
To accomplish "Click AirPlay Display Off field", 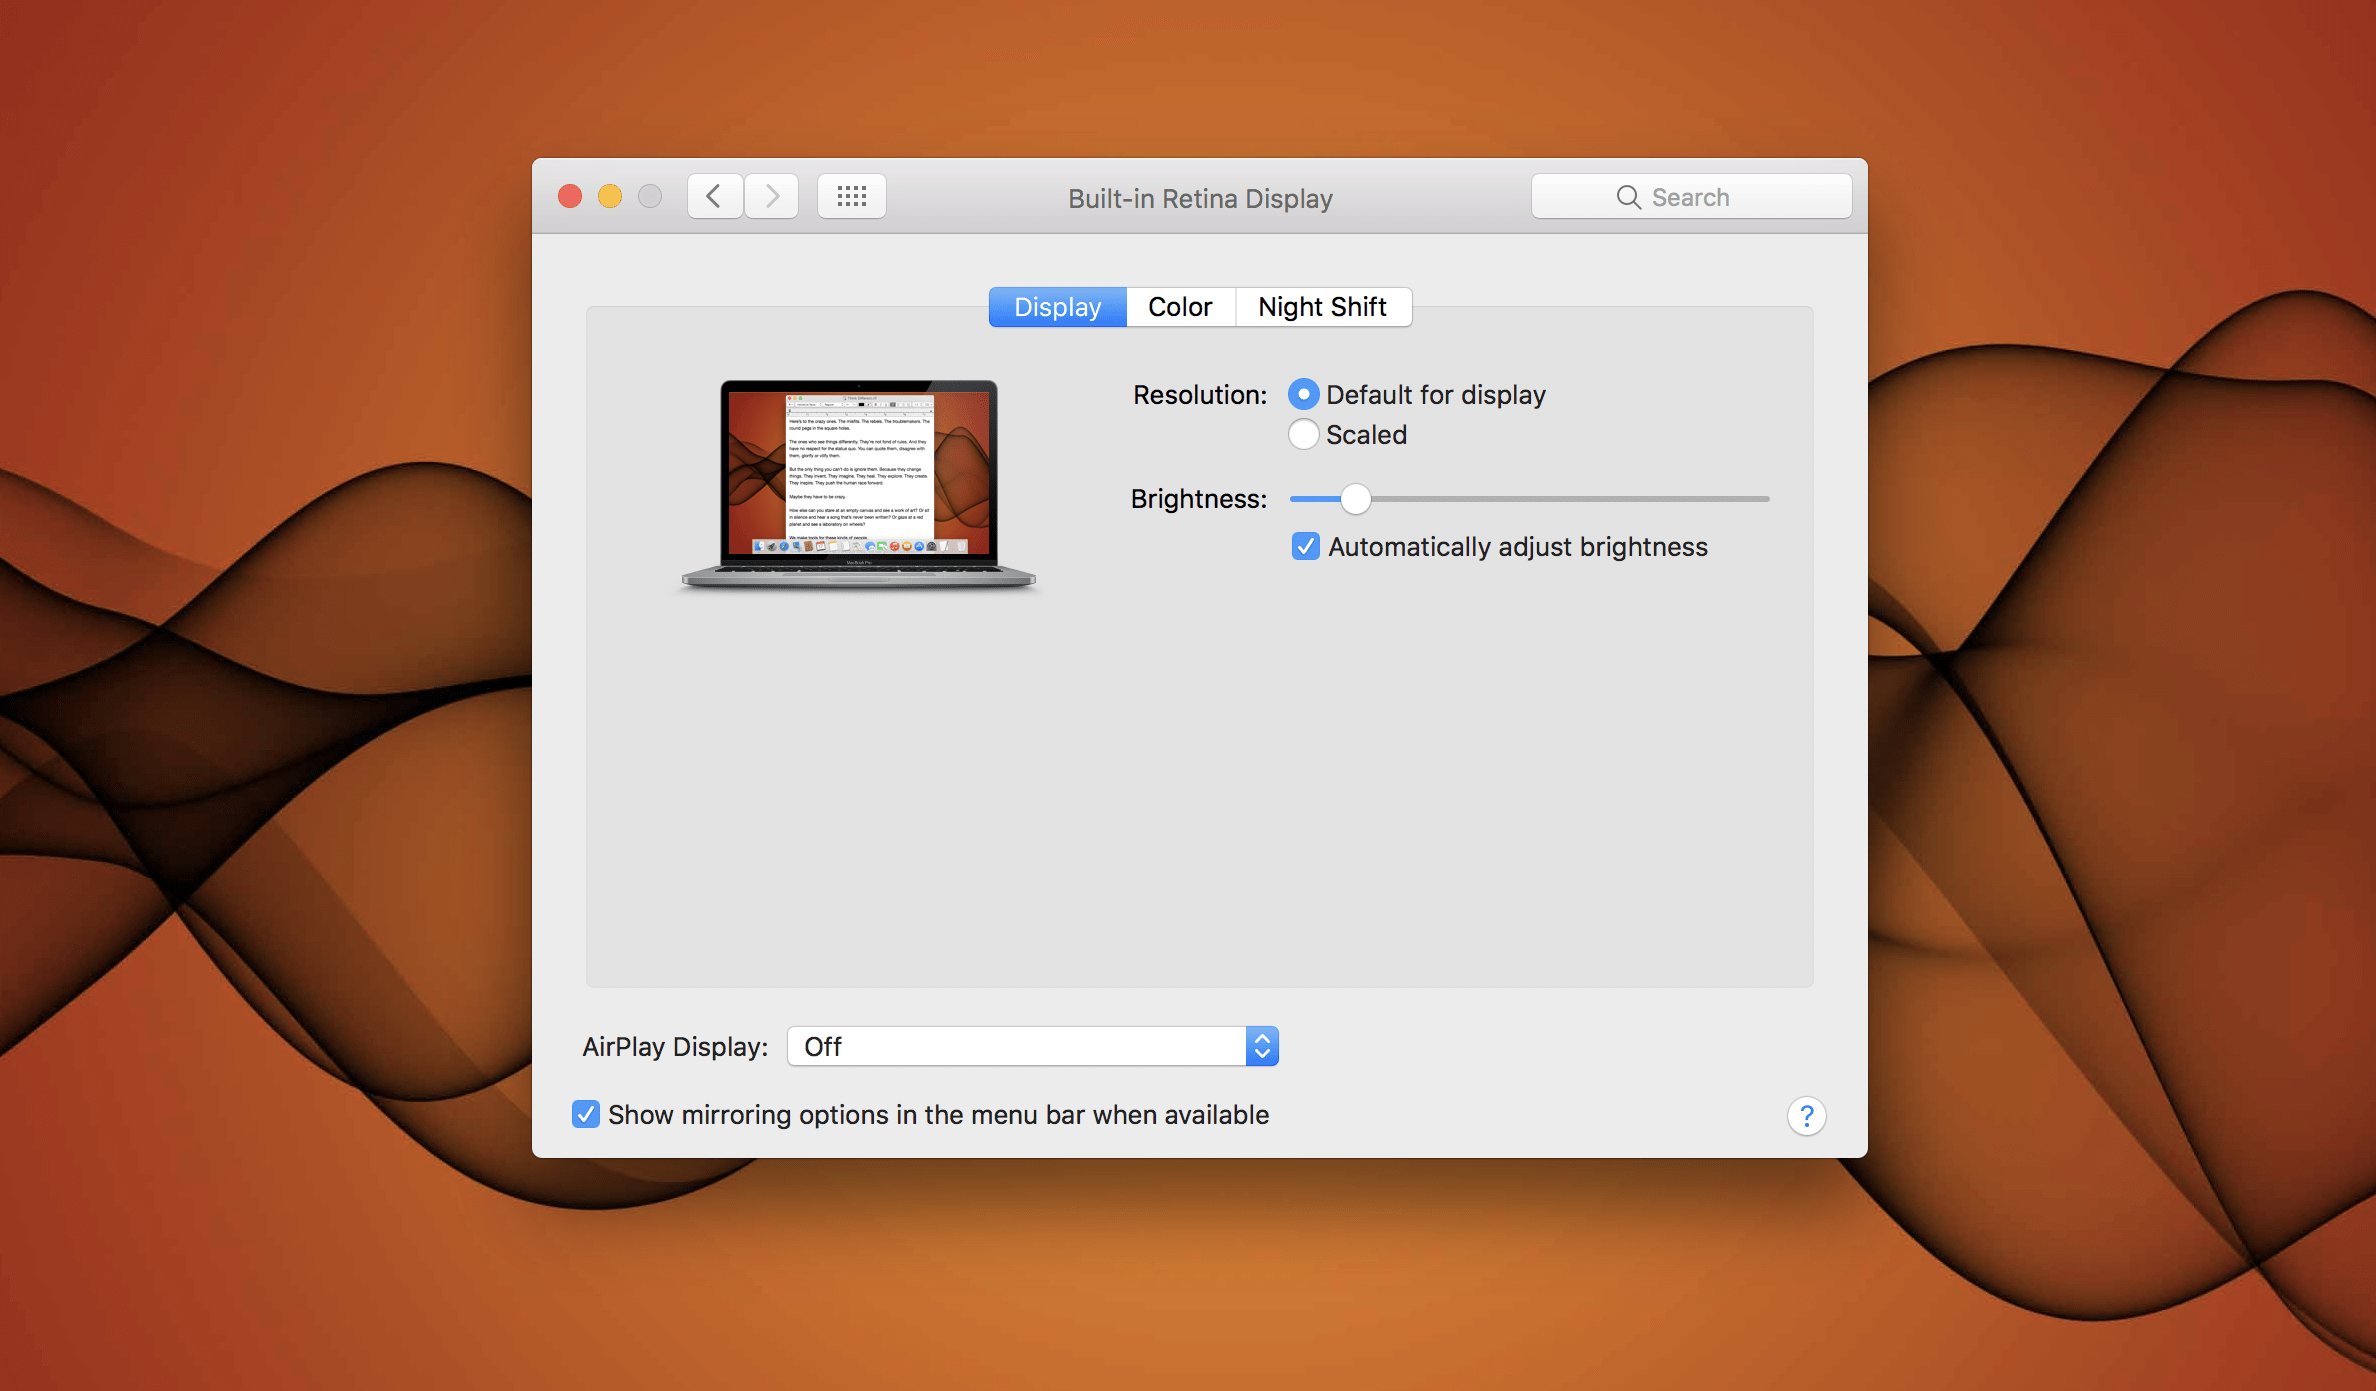I will tap(1016, 1046).
